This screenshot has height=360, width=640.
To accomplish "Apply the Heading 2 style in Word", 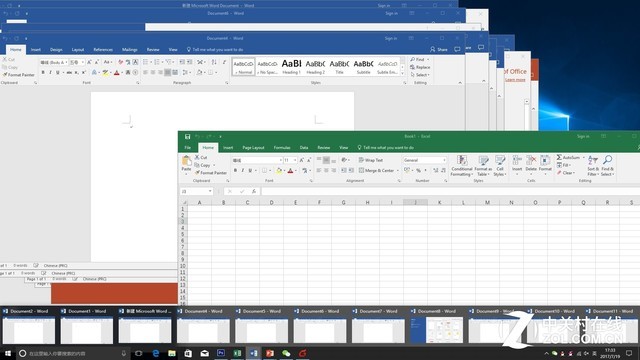I will pos(316,67).
